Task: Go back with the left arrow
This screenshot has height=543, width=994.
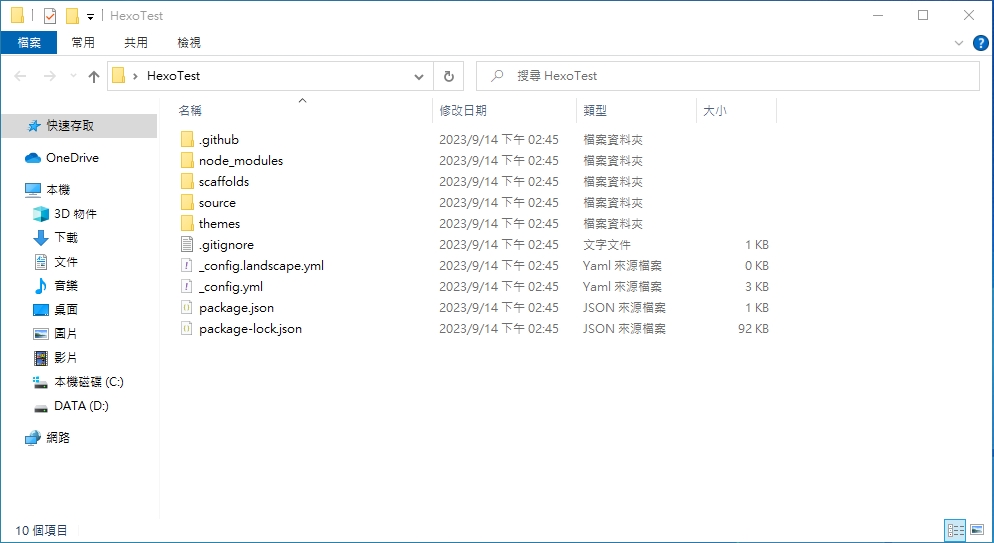Action: pyautogui.click(x=20, y=76)
